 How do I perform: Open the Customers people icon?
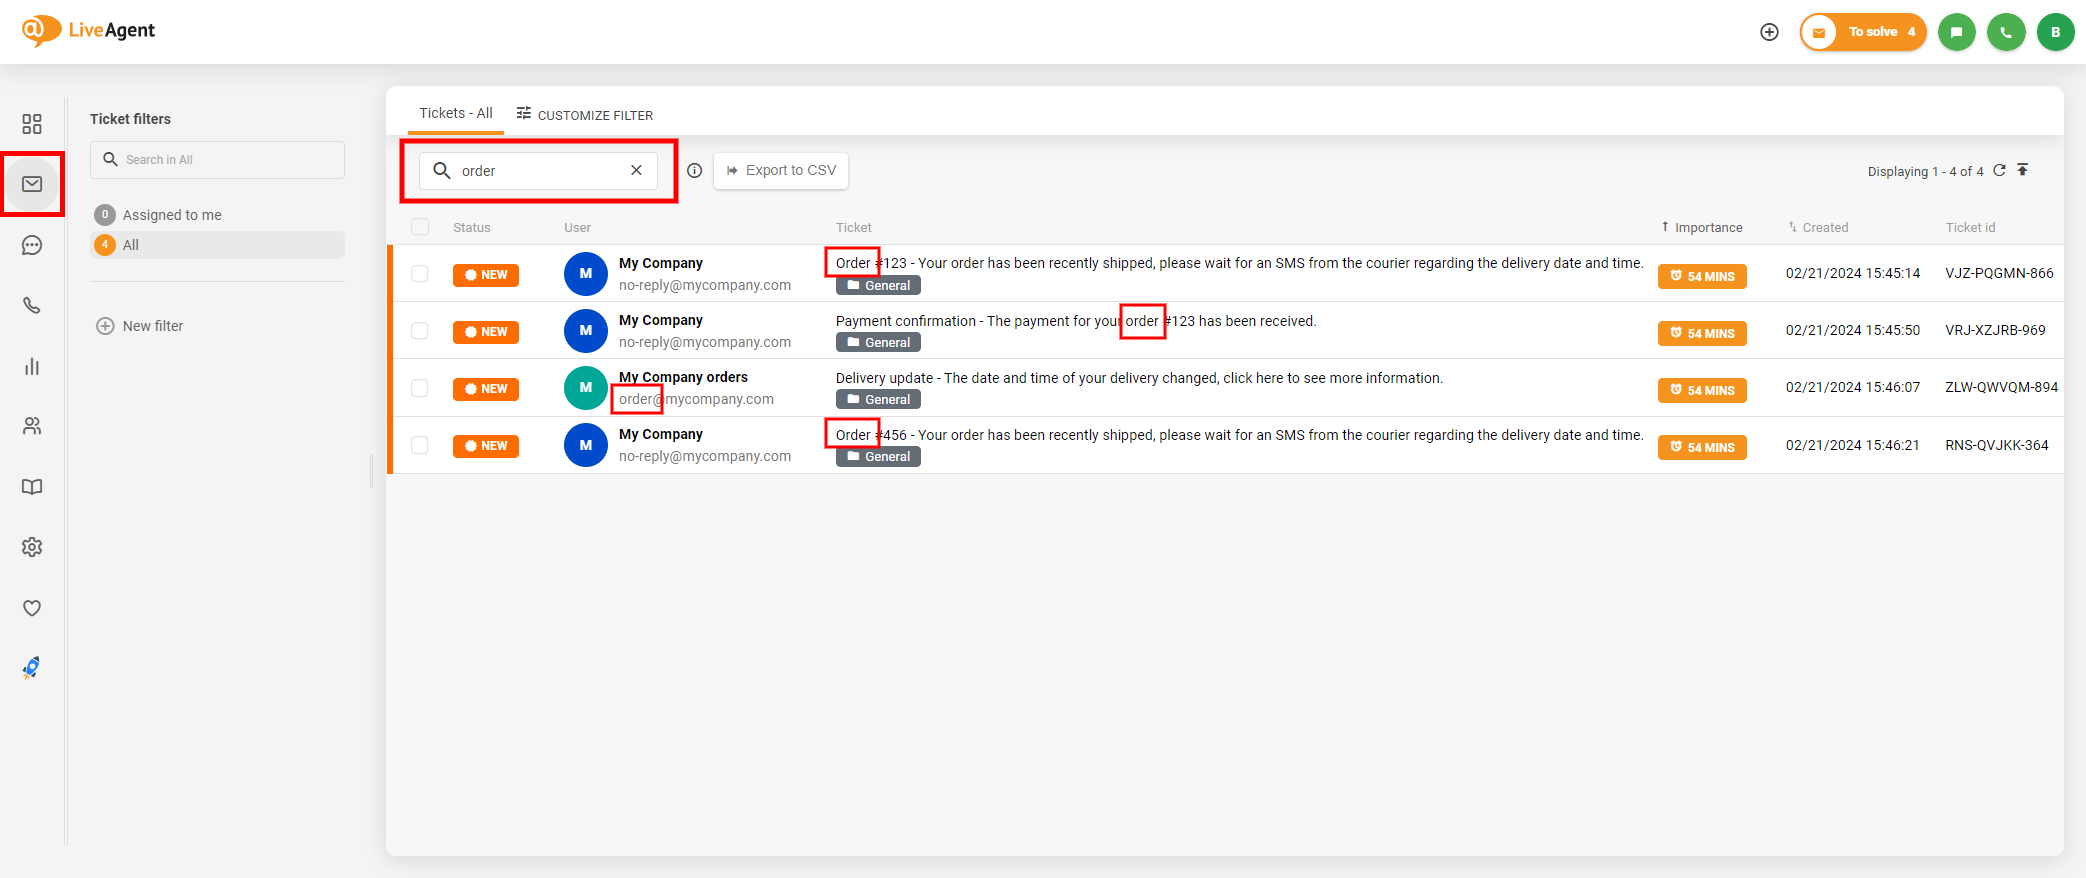point(32,426)
